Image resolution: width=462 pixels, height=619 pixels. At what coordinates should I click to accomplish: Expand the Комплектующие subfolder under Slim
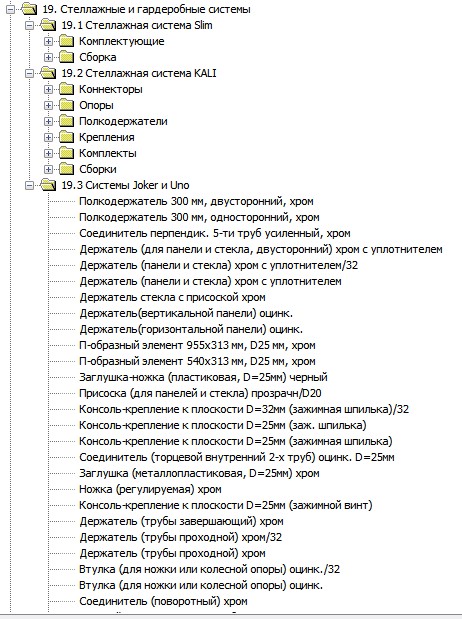(48, 41)
